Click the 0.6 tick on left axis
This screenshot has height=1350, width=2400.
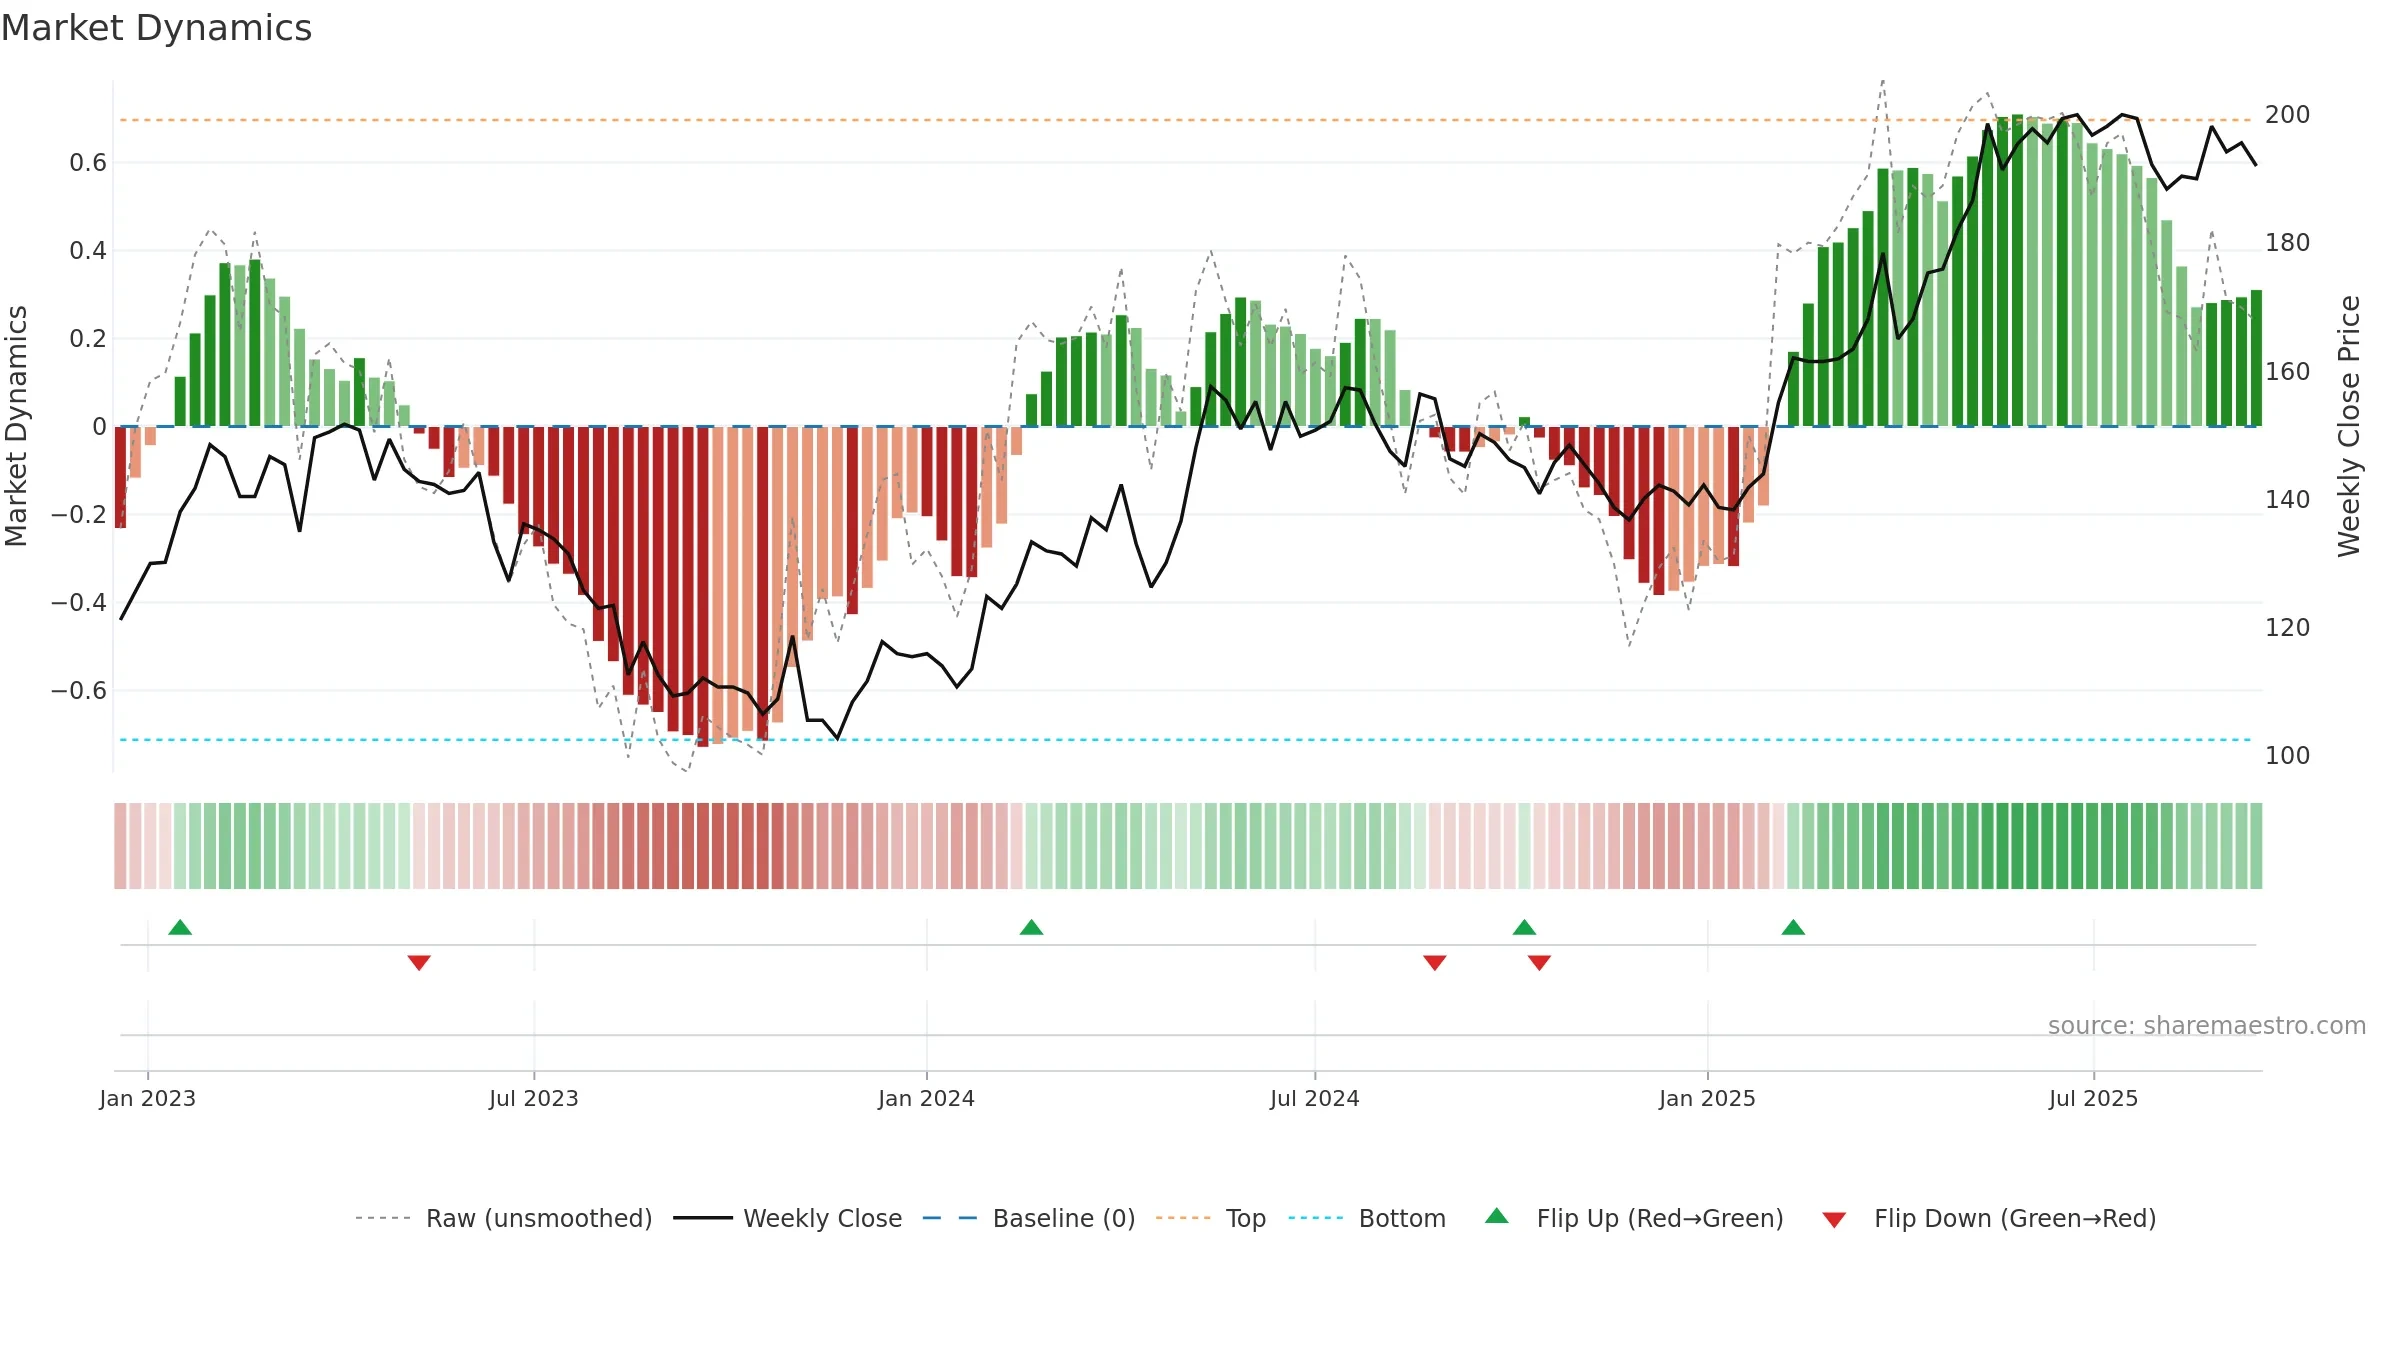[88, 163]
